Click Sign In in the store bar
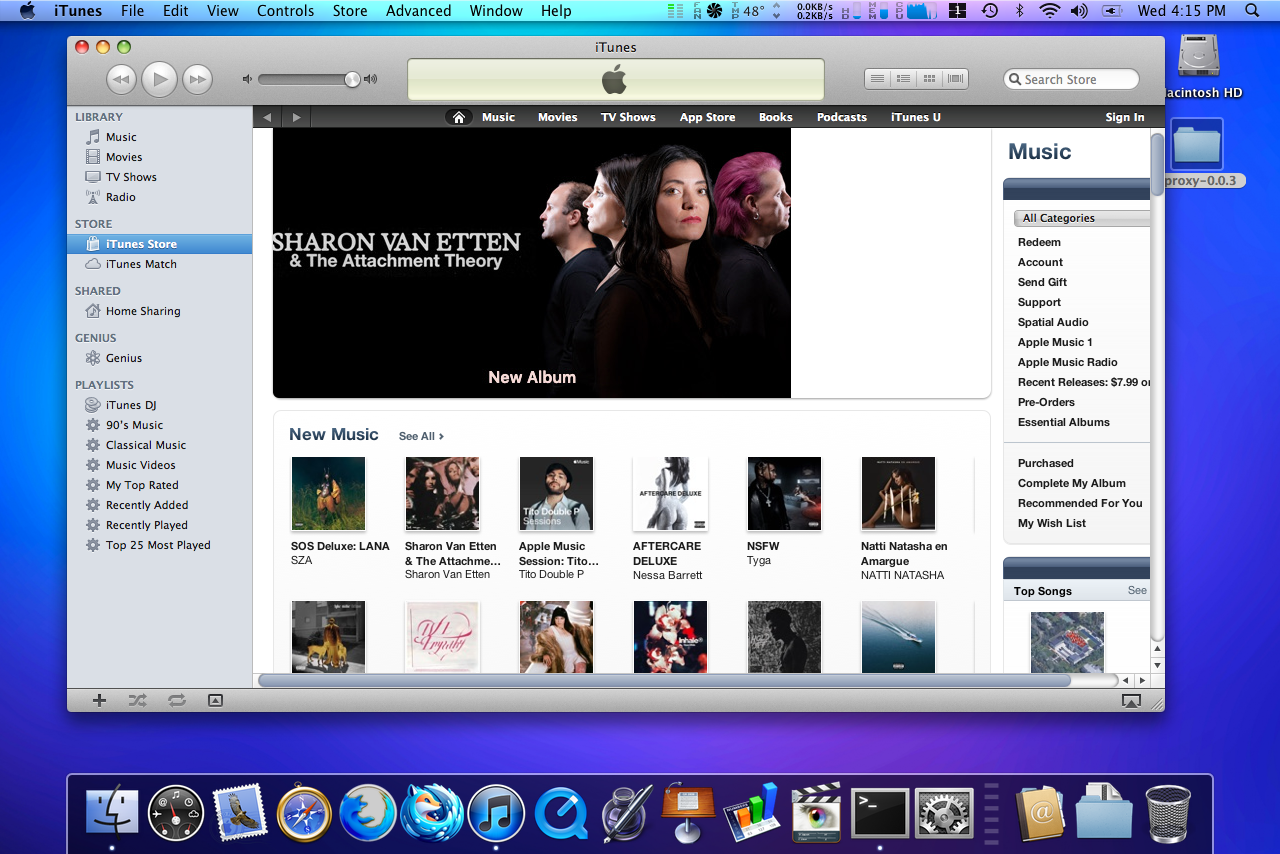1280x854 pixels. pyautogui.click(x=1125, y=117)
